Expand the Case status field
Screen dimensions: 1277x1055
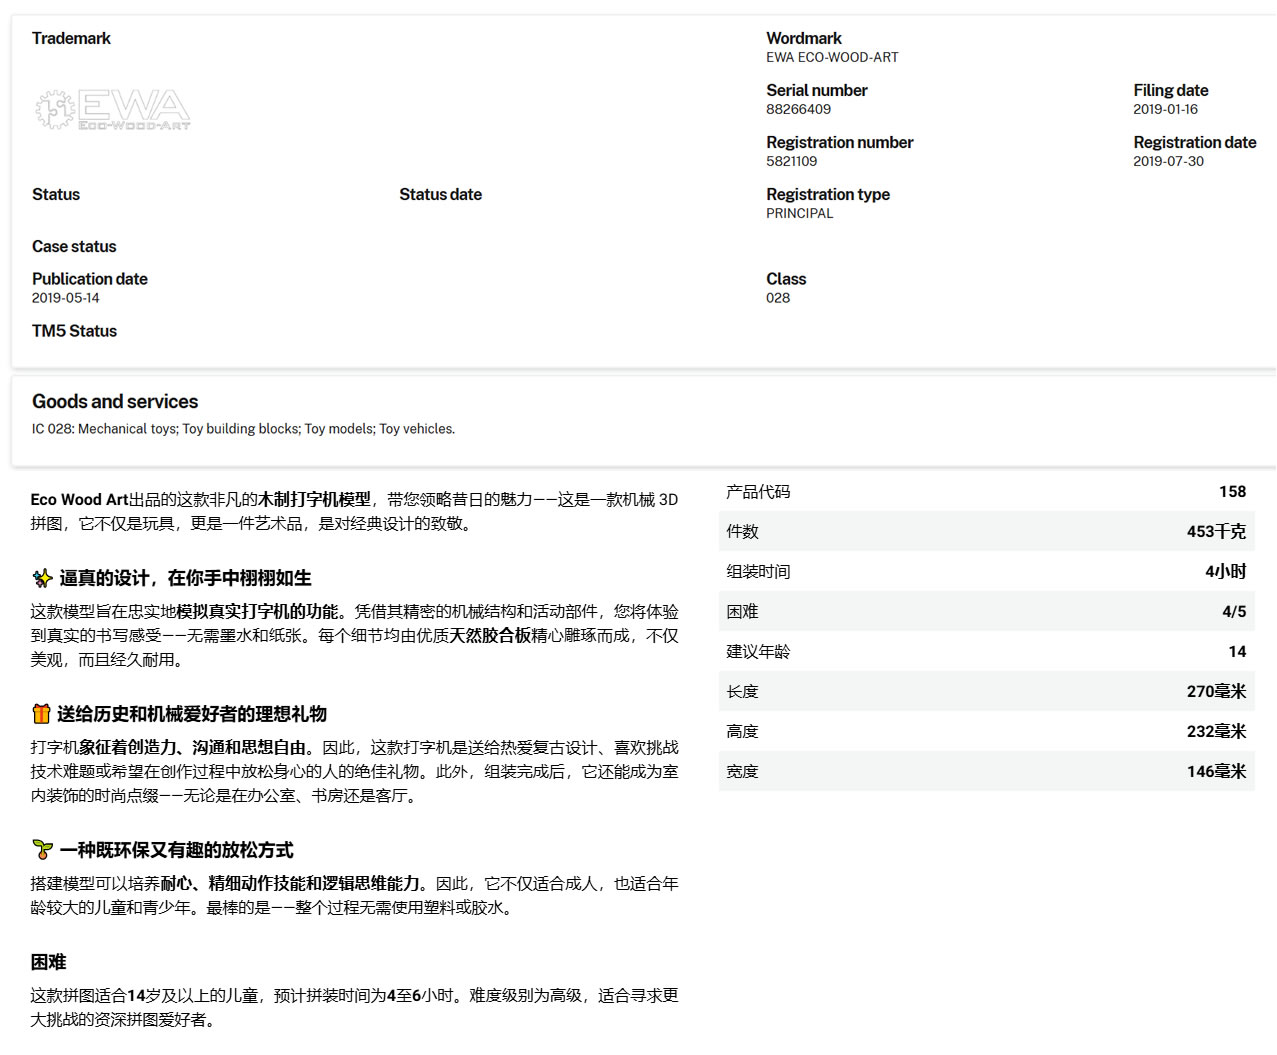pos(74,246)
